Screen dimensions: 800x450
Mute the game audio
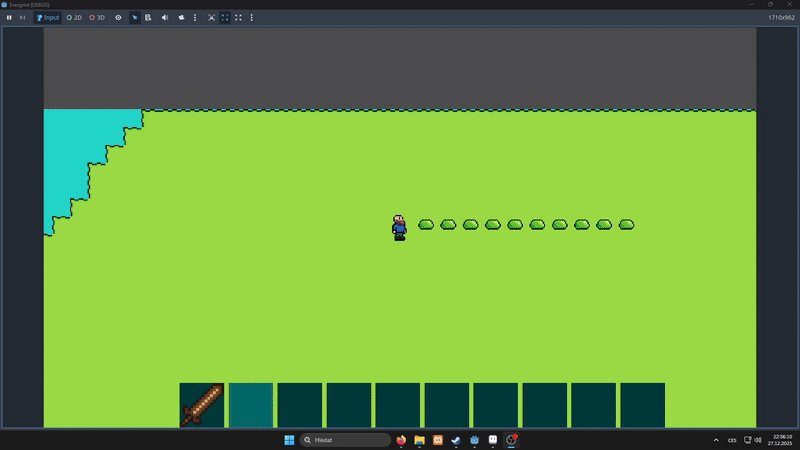click(165, 17)
